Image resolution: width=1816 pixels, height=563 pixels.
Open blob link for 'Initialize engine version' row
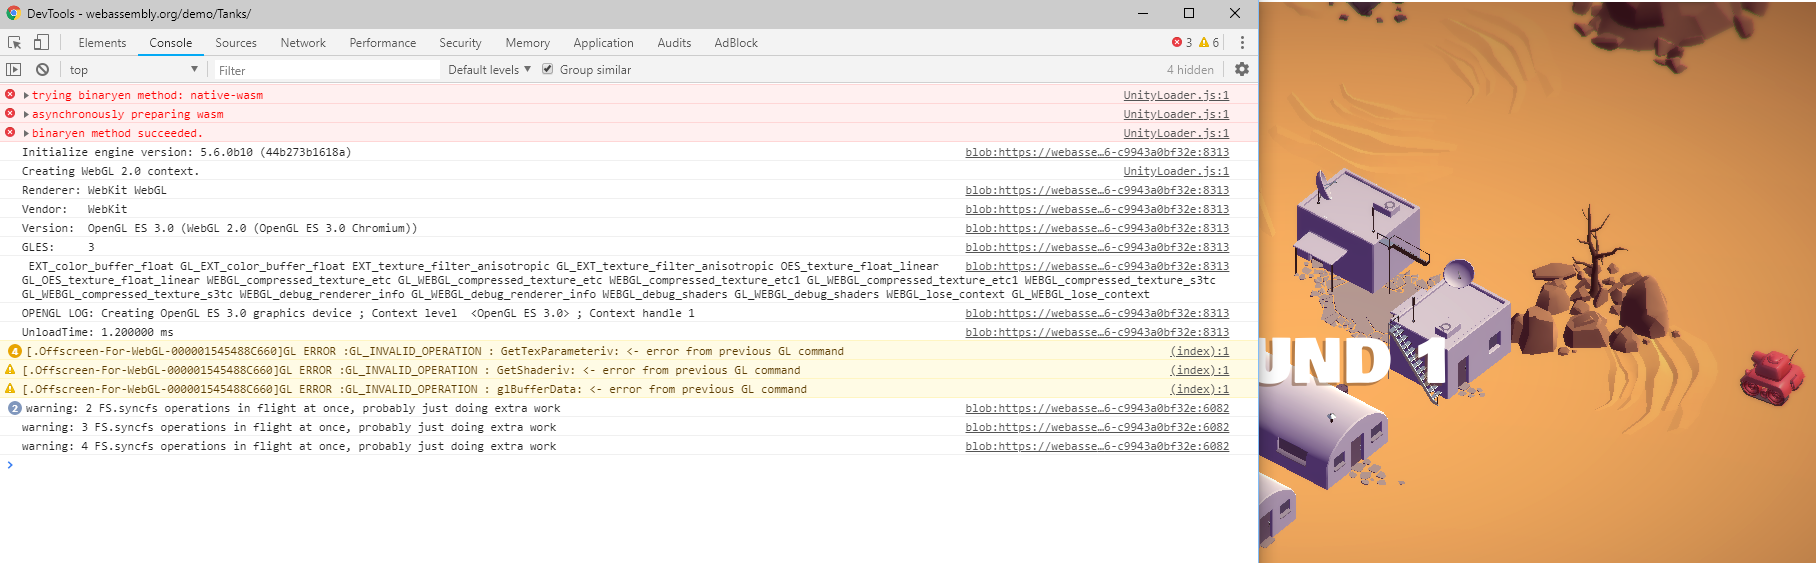[x=1097, y=152]
